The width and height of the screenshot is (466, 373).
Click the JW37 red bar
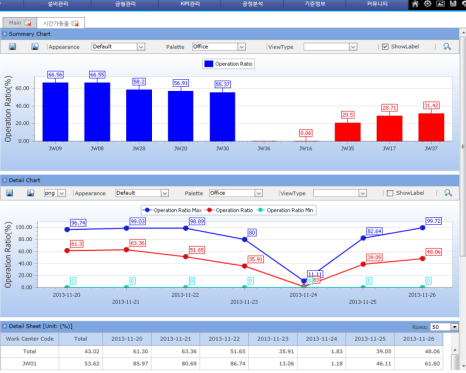431,127
